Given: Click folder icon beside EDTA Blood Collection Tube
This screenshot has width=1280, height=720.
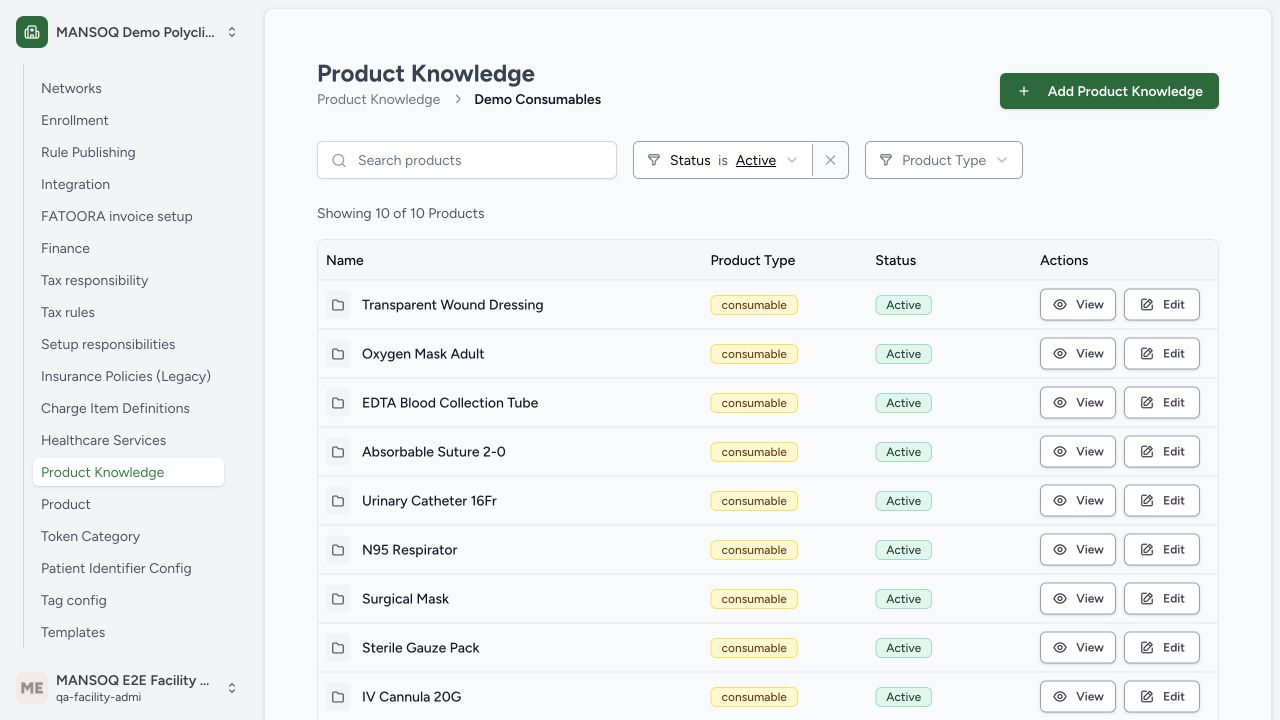Looking at the screenshot, I should click(x=338, y=403).
